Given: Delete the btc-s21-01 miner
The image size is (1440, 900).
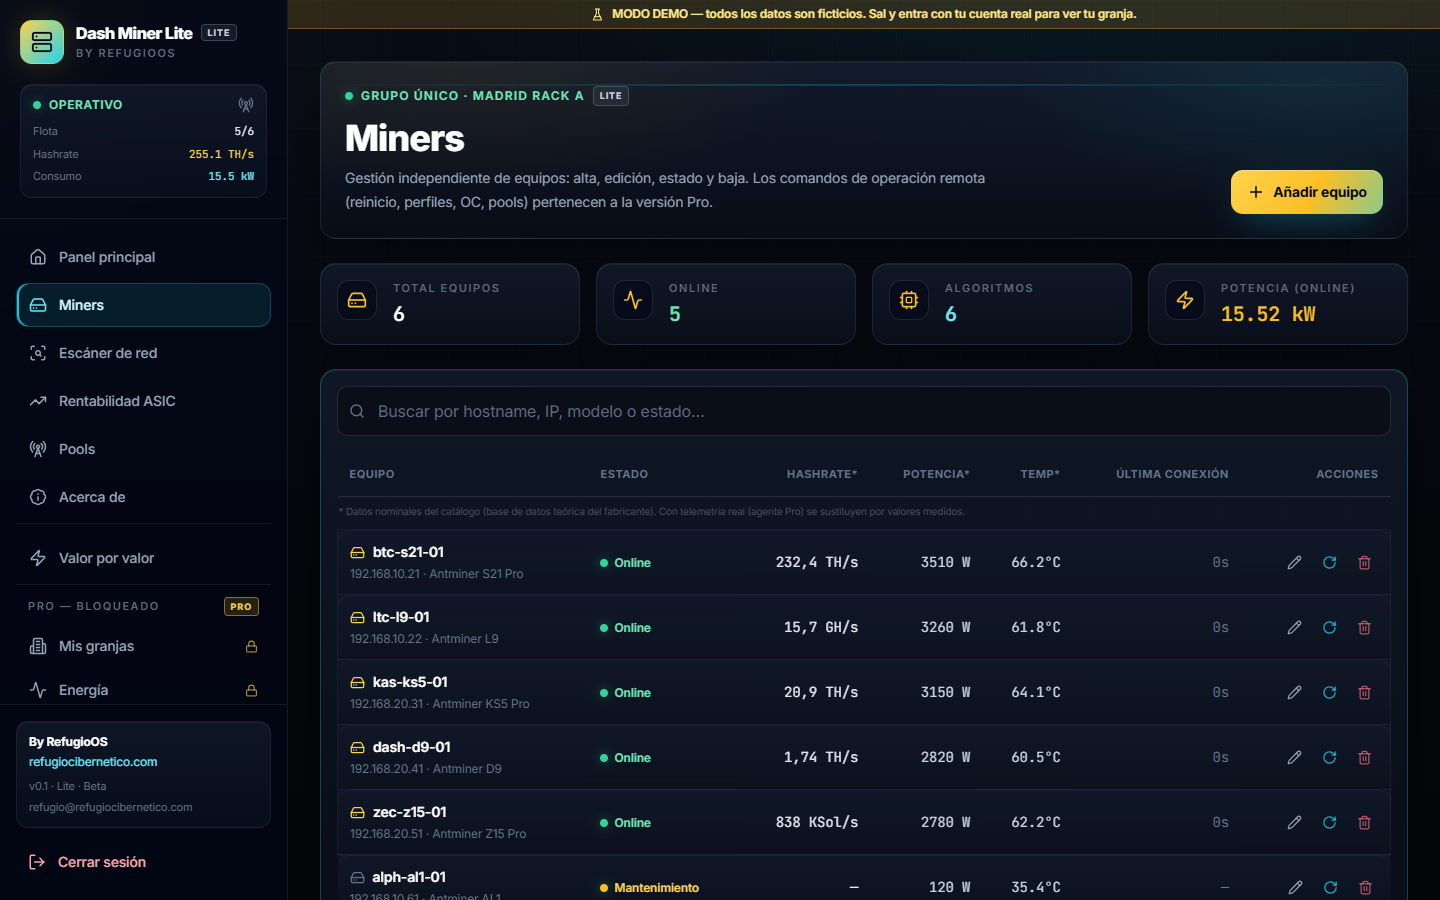Looking at the screenshot, I should point(1364,563).
